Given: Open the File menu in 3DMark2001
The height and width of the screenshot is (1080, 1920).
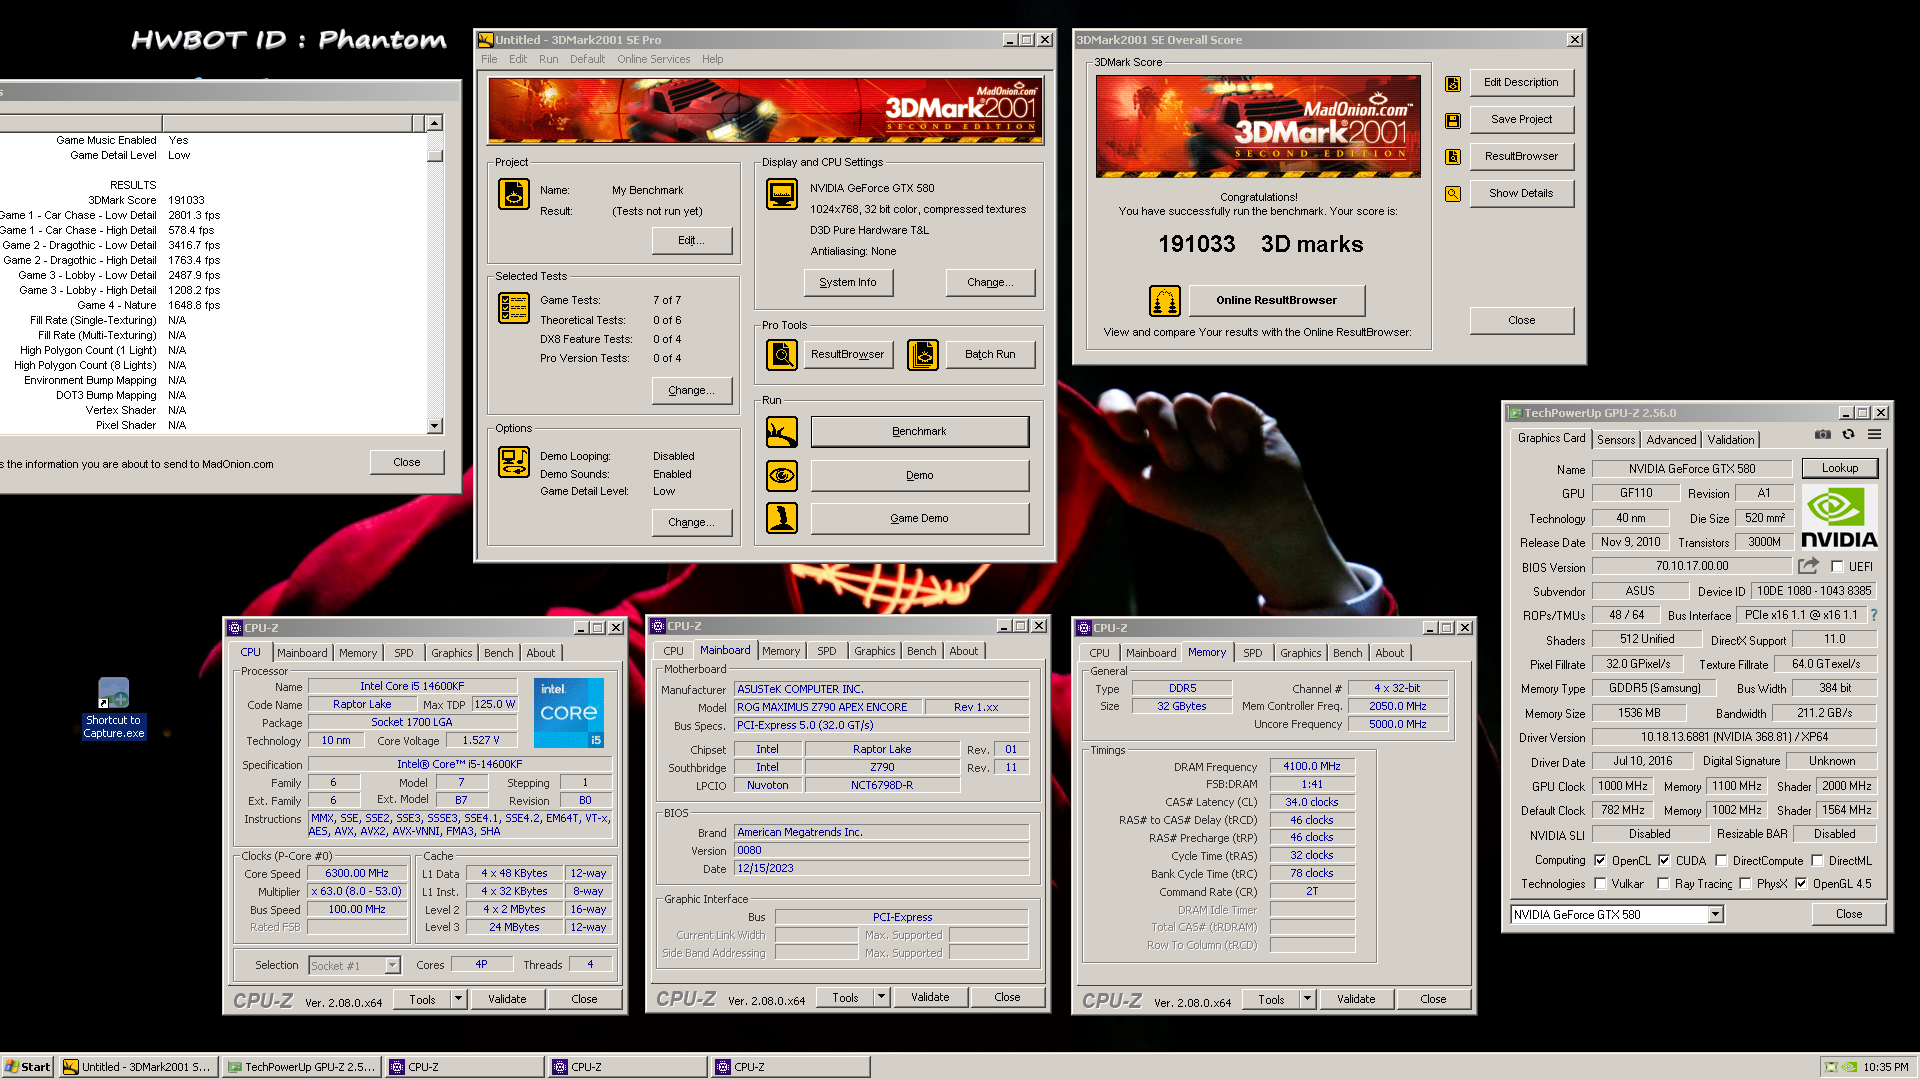Looking at the screenshot, I should tap(489, 59).
